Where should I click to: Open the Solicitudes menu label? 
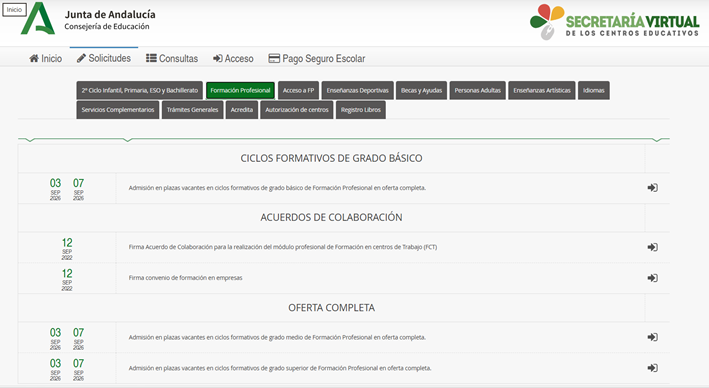click(109, 58)
